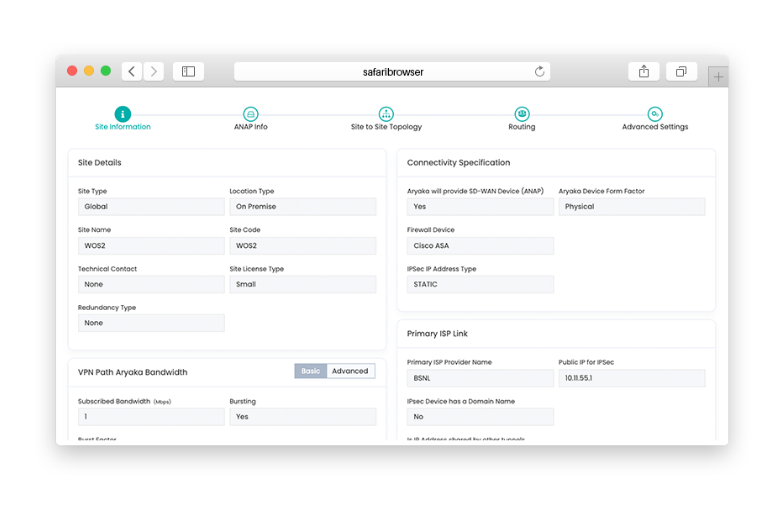The height and width of the screenshot is (521, 782).
Task: Click the ANAP Info tab label
Action: pyautogui.click(x=251, y=127)
